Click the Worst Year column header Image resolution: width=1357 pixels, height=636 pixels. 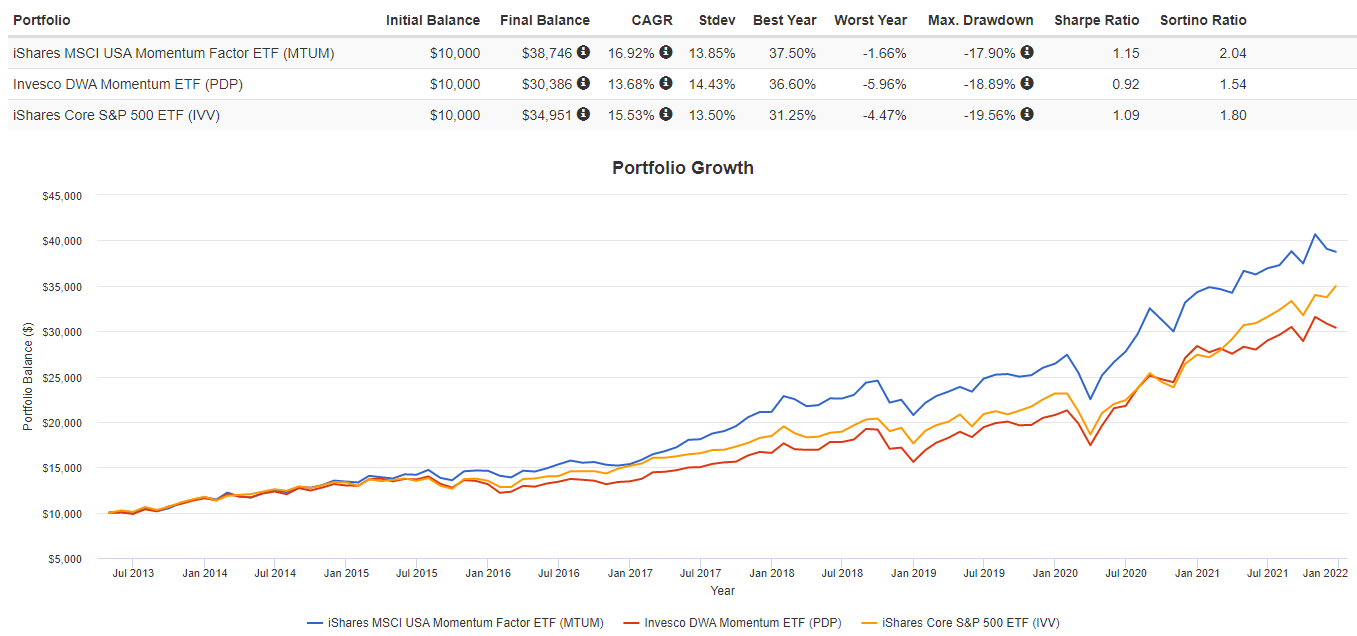(x=870, y=20)
